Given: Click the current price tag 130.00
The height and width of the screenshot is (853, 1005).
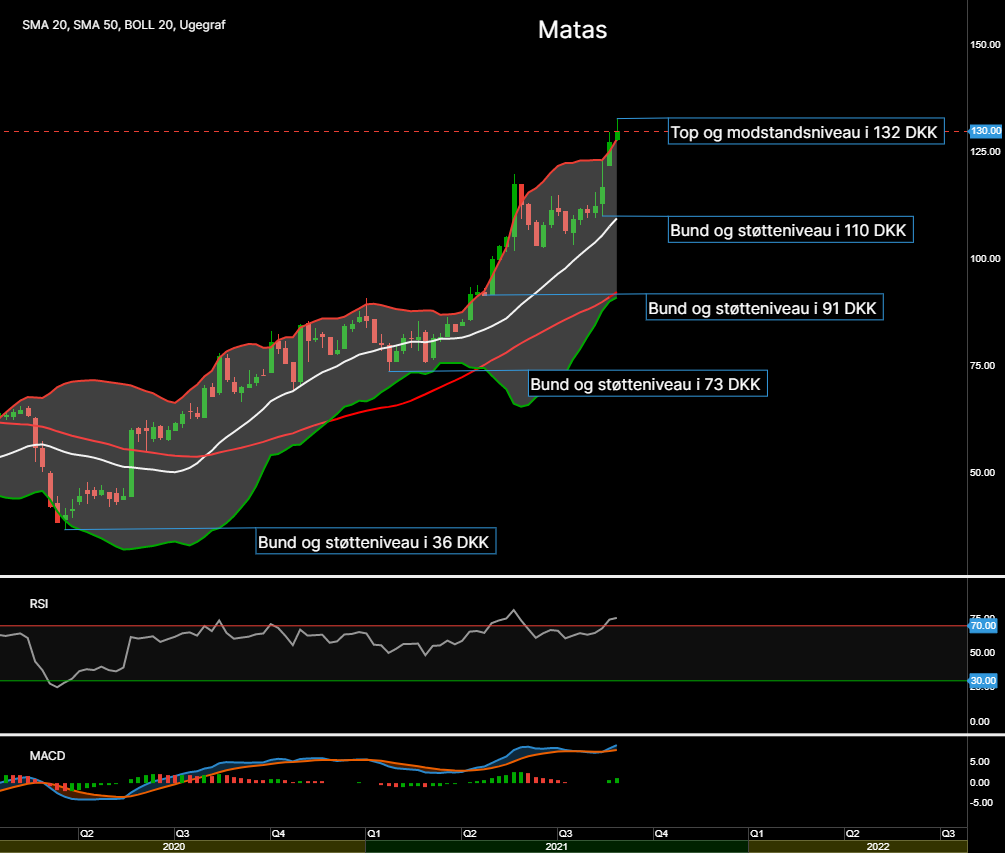Looking at the screenshot, I should coord(985,131).
